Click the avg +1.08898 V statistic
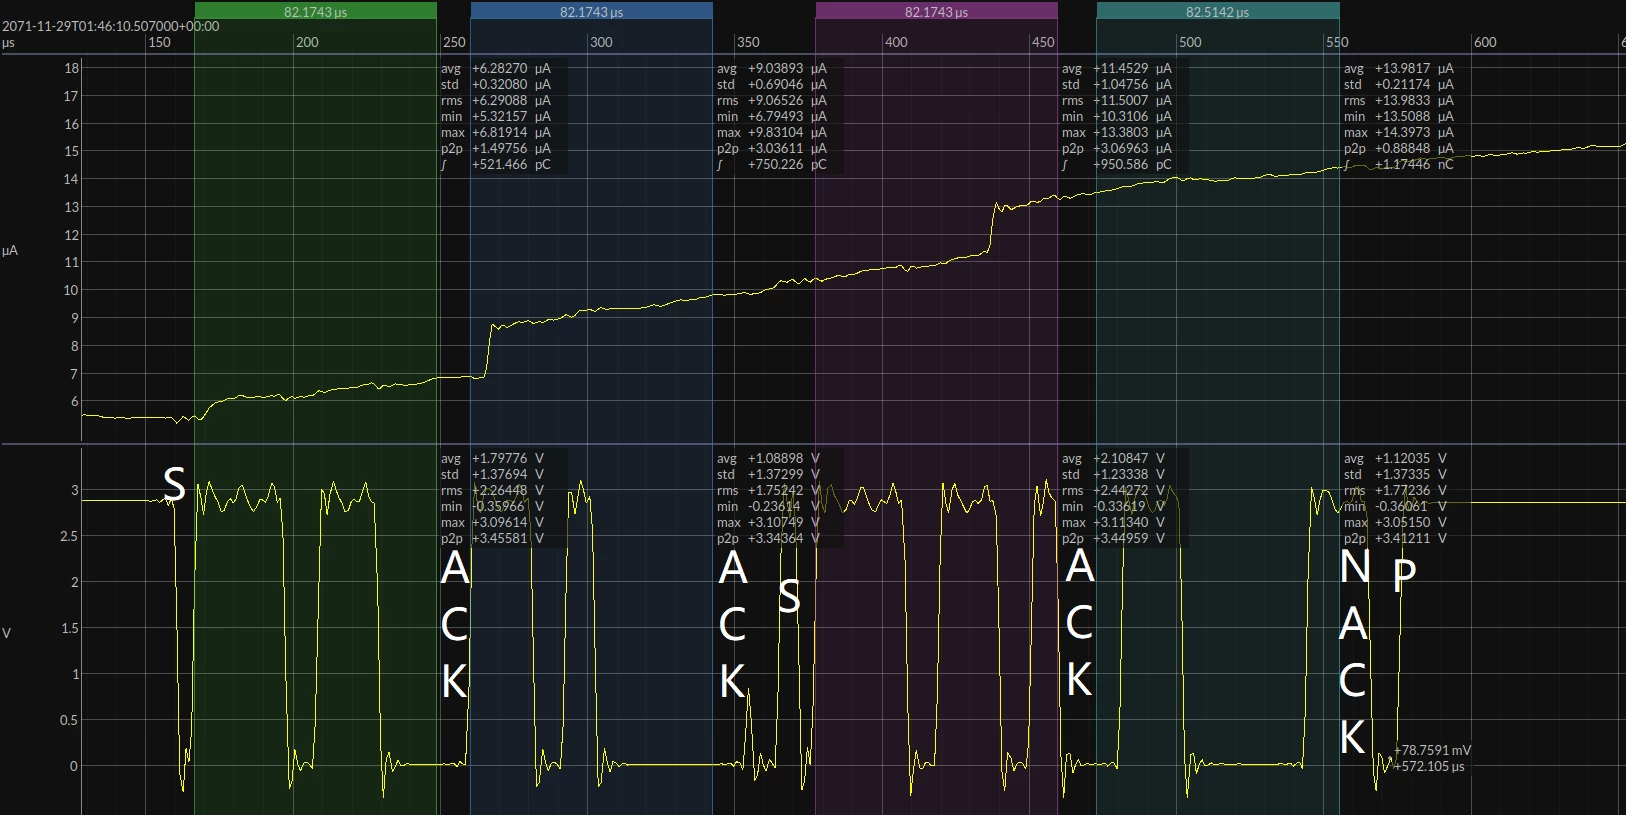Image resolution: width=1626 pixels, height=815 pixels. [x=769, y=458]
